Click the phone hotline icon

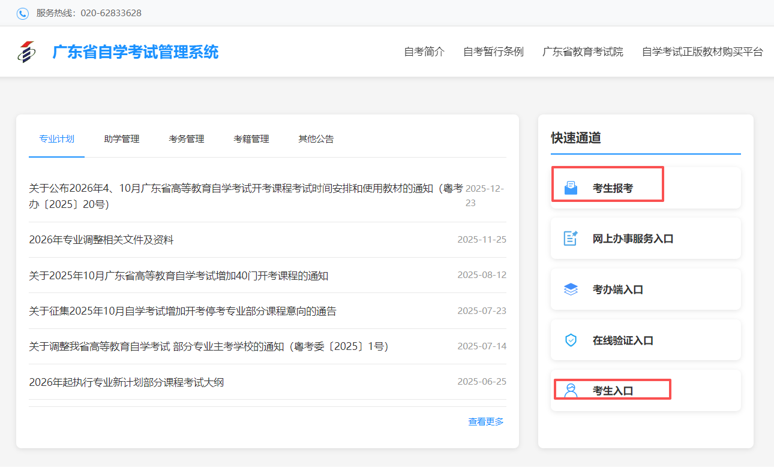point(22,13)
